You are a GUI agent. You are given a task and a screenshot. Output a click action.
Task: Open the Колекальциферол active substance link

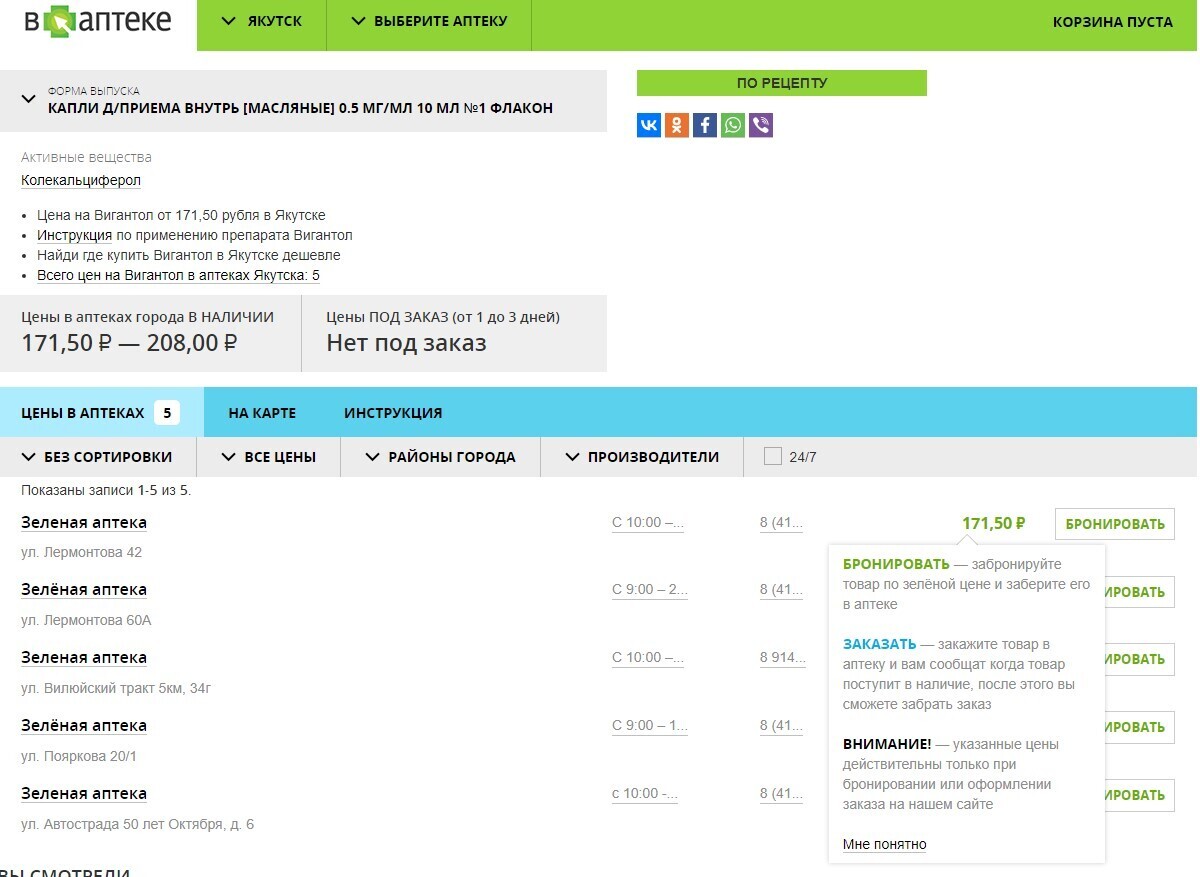coord(81,180)
